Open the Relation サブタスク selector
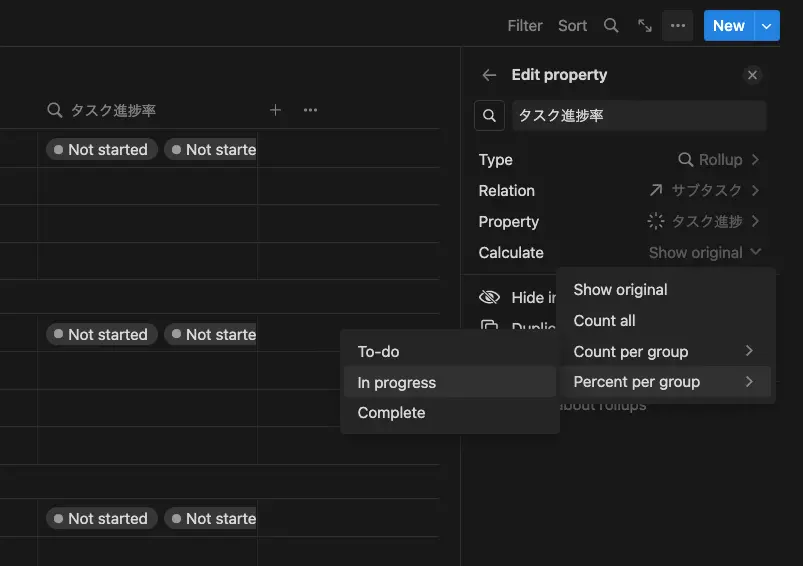Image resolution: width=803 pixels, height=566 pixels. tap(703, 191)
